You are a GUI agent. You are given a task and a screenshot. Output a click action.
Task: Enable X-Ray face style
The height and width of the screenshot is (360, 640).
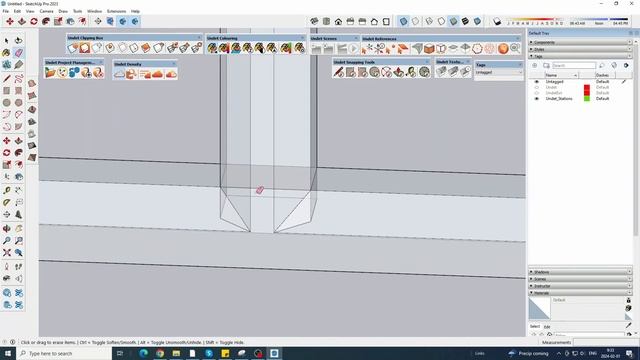403,21
